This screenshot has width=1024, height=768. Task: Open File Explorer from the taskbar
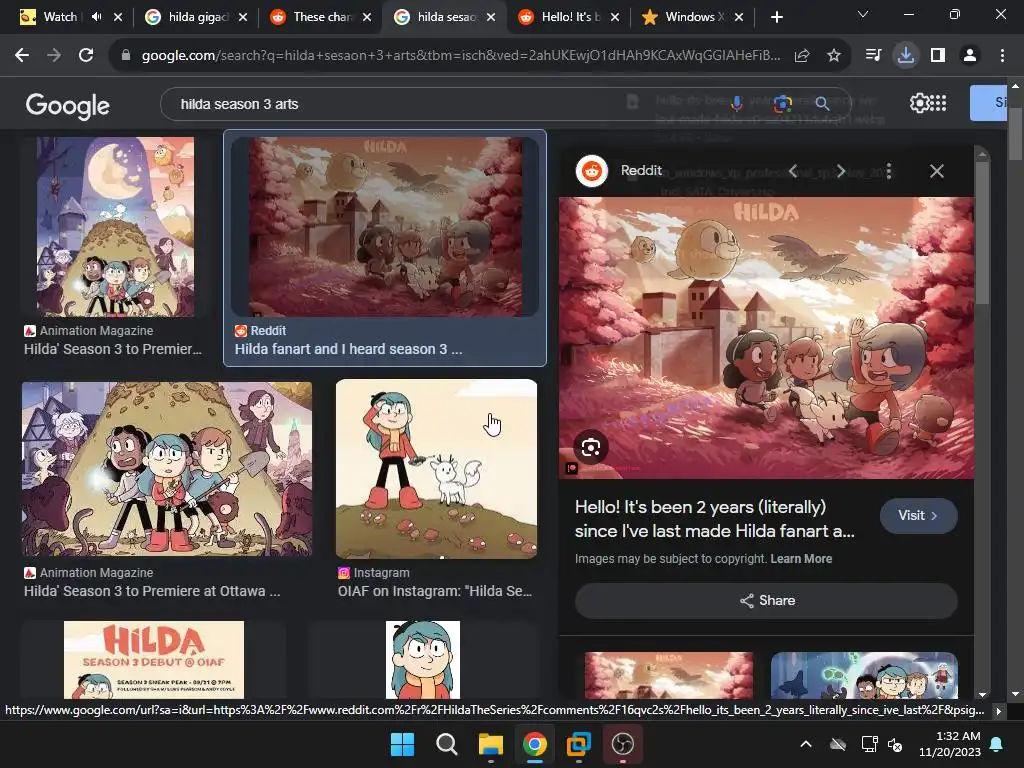click(490, 744)
